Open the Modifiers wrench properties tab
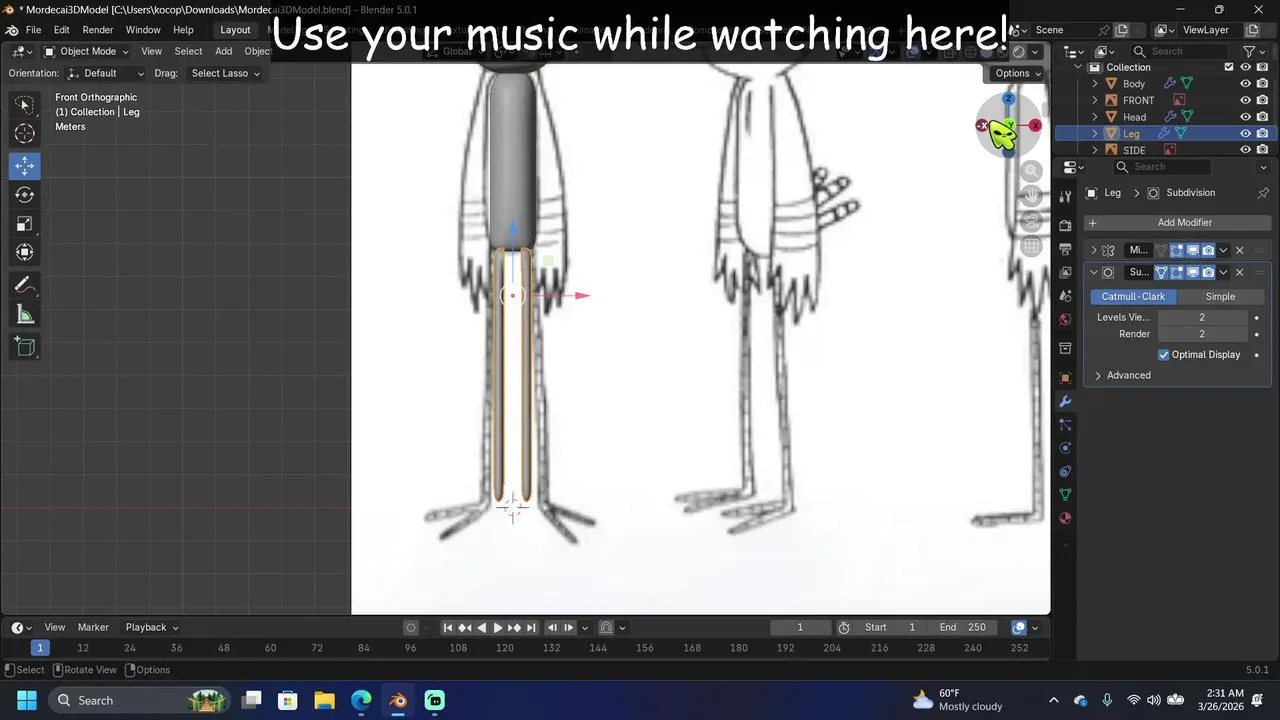This screenshot has height=720, width=1280. pos(1065,401)
